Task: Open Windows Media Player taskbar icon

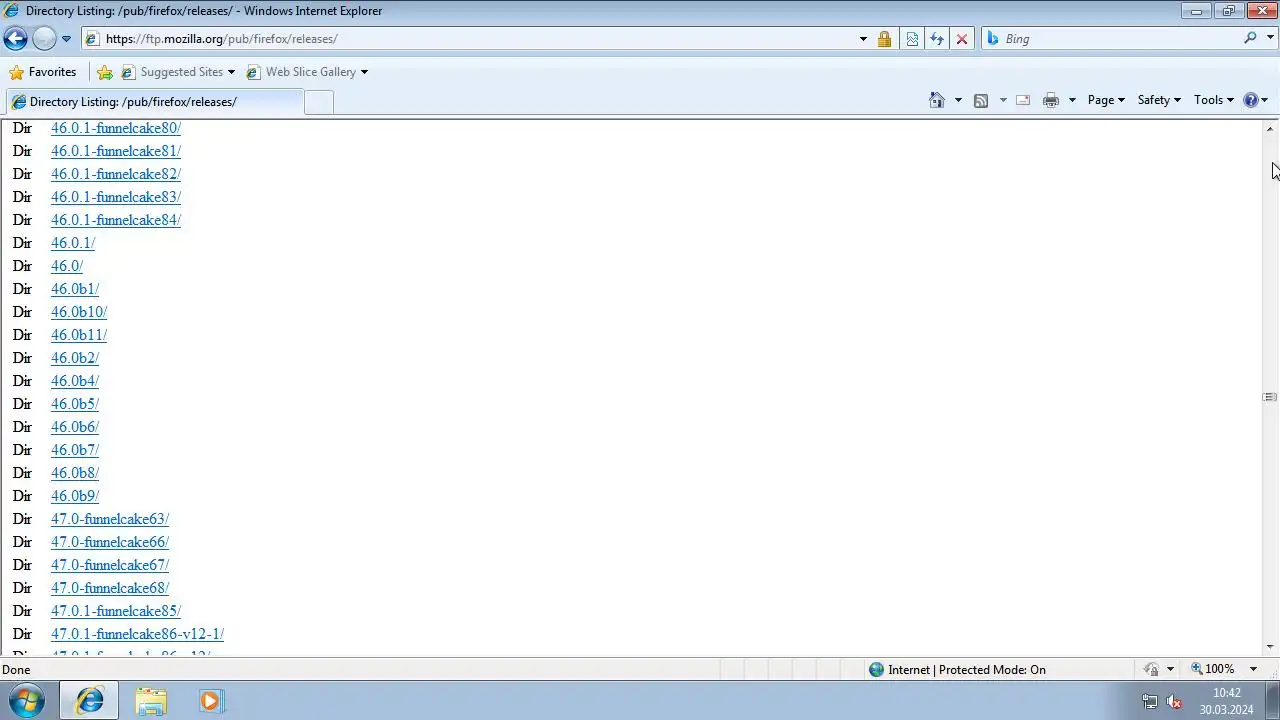Action: coord(210,701)
